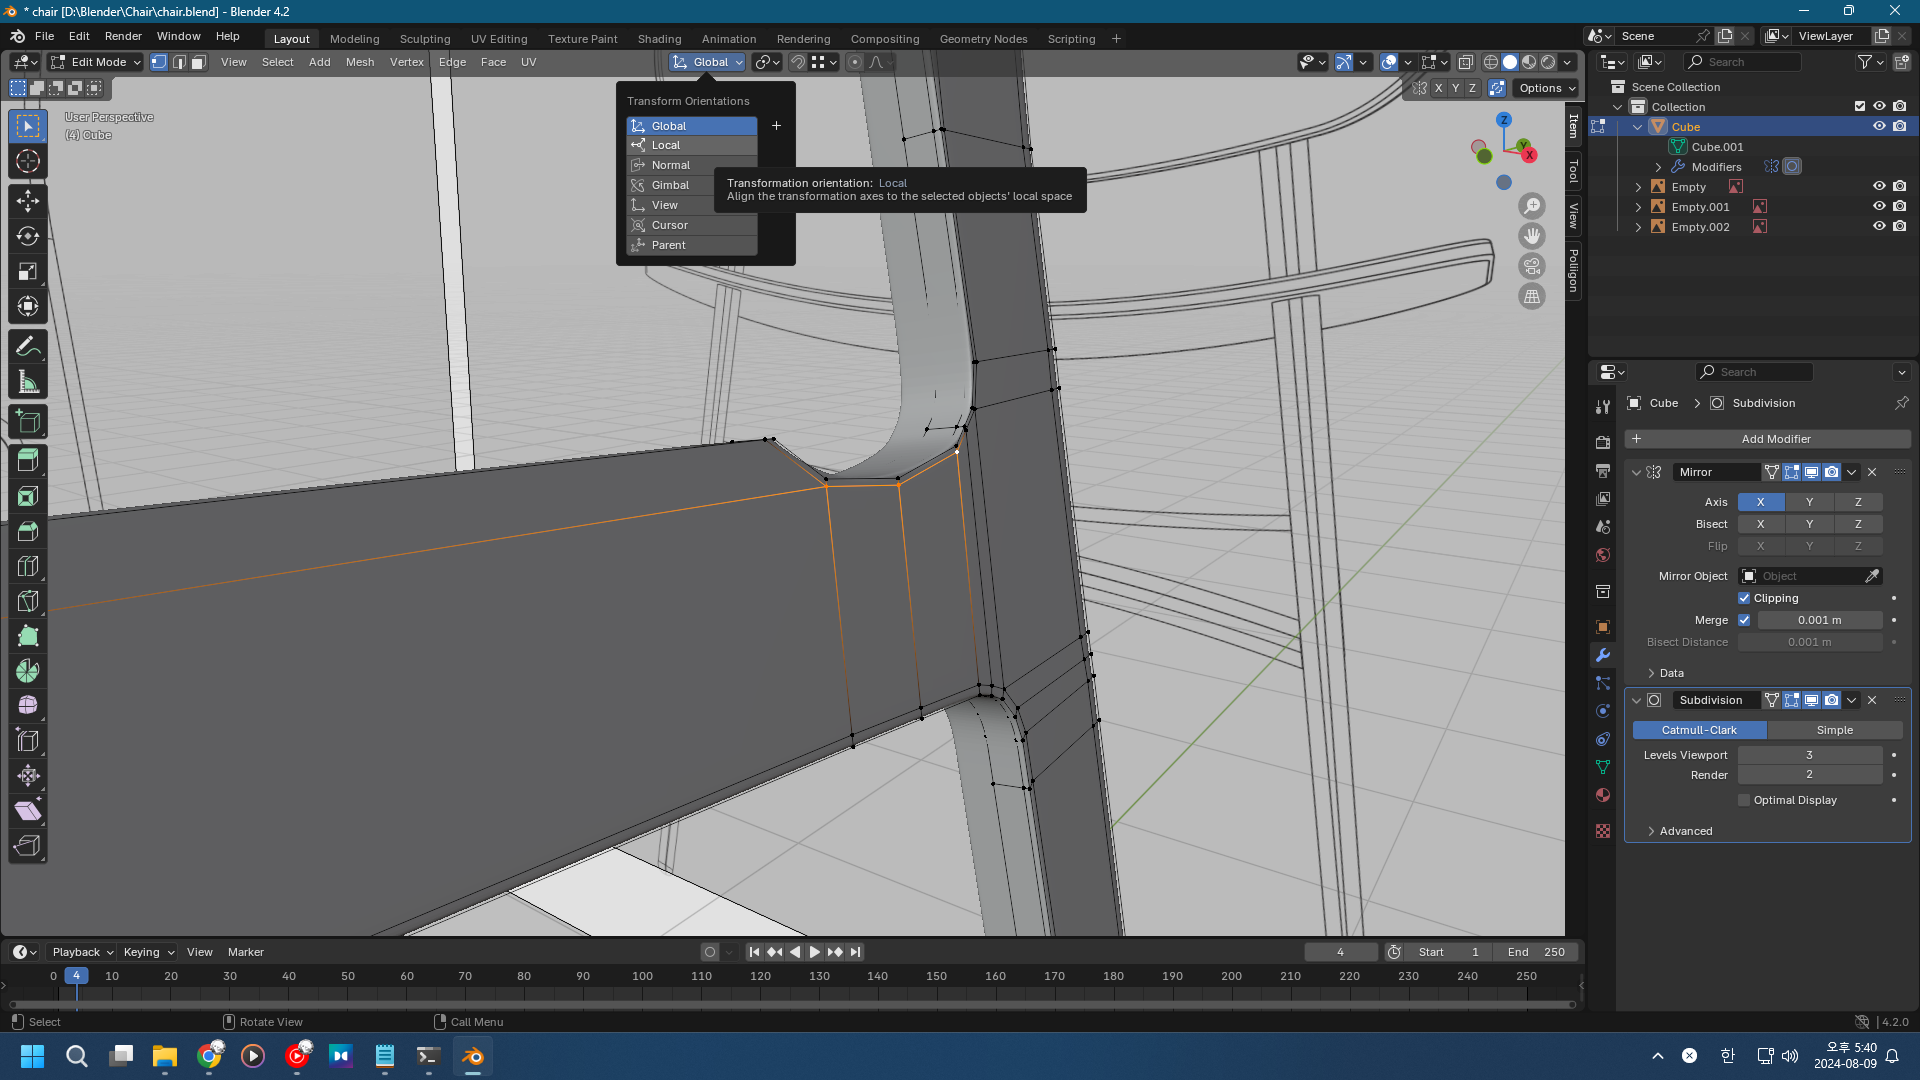
Task: Select Catmull-Clark subdivision type
Action: pyautogui.click(x=1699, y=730)
